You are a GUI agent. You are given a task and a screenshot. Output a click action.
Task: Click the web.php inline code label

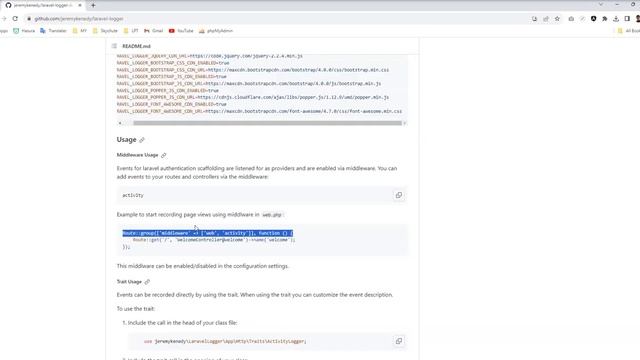click(x=272, y=215)
